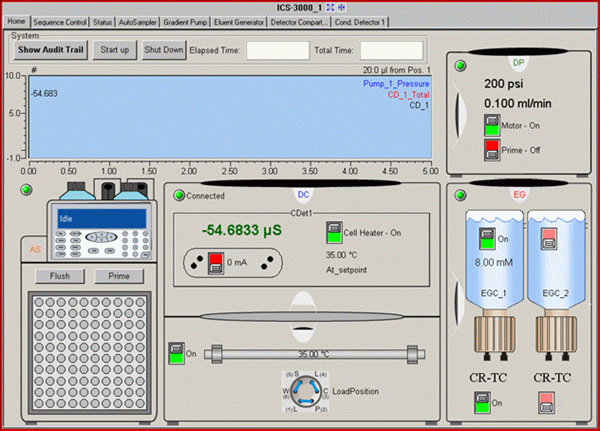Click the column tube showing 35.00 °C
This screenshot has width=600, height=431.
click(314, 354)
